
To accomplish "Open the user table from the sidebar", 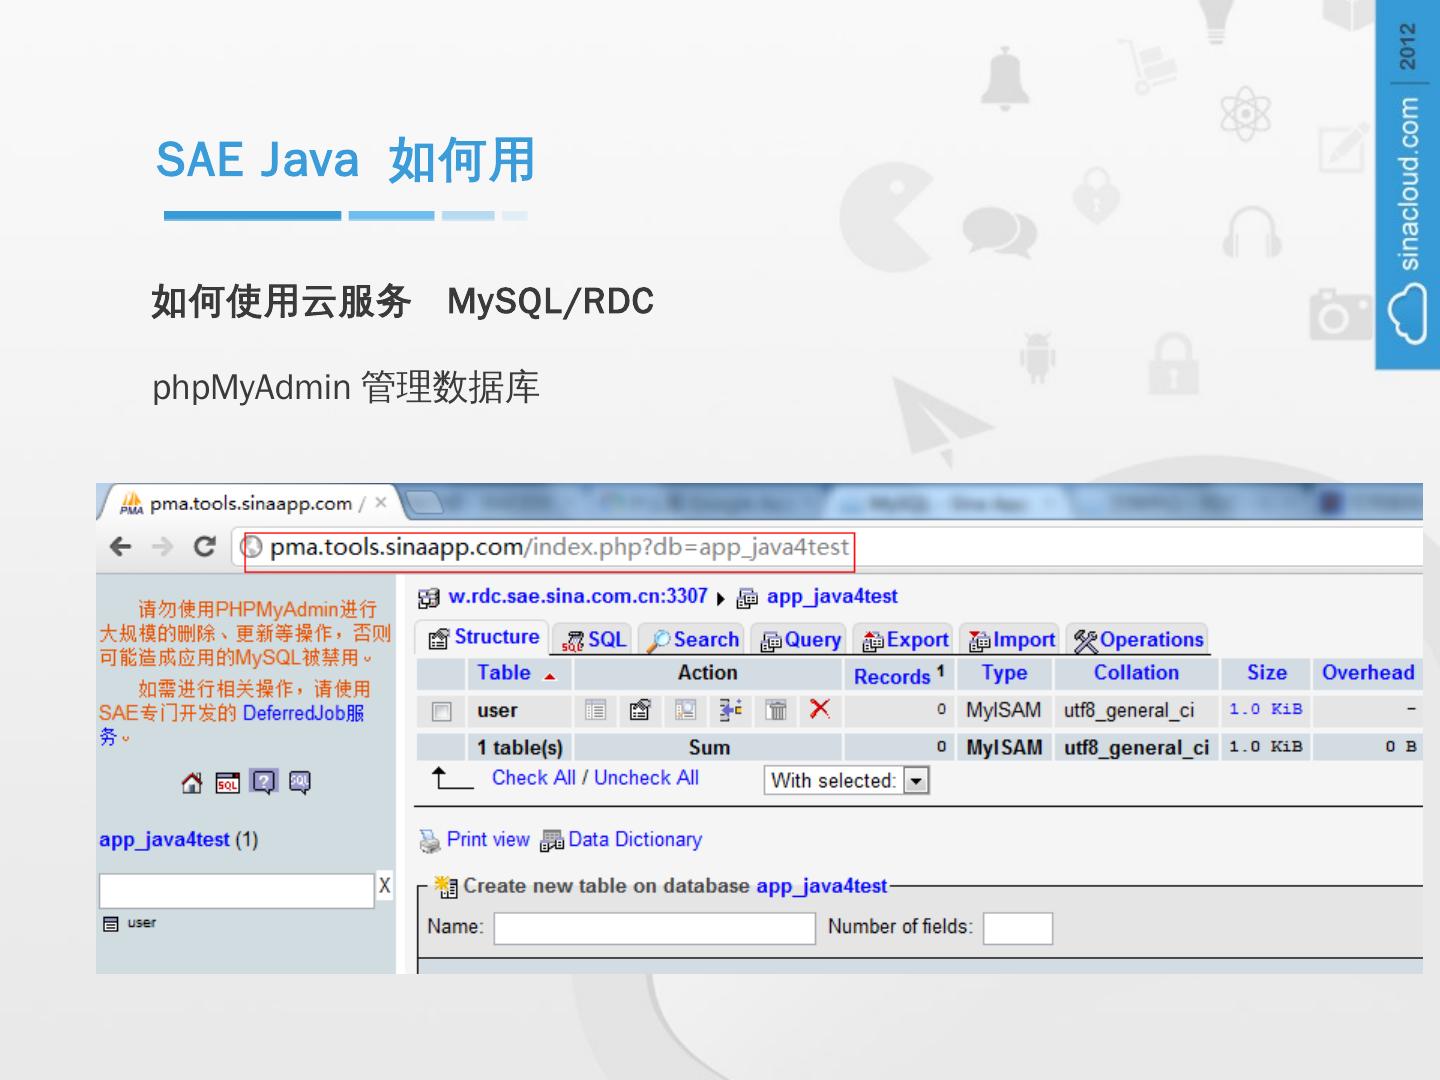I will click(142, 923).
